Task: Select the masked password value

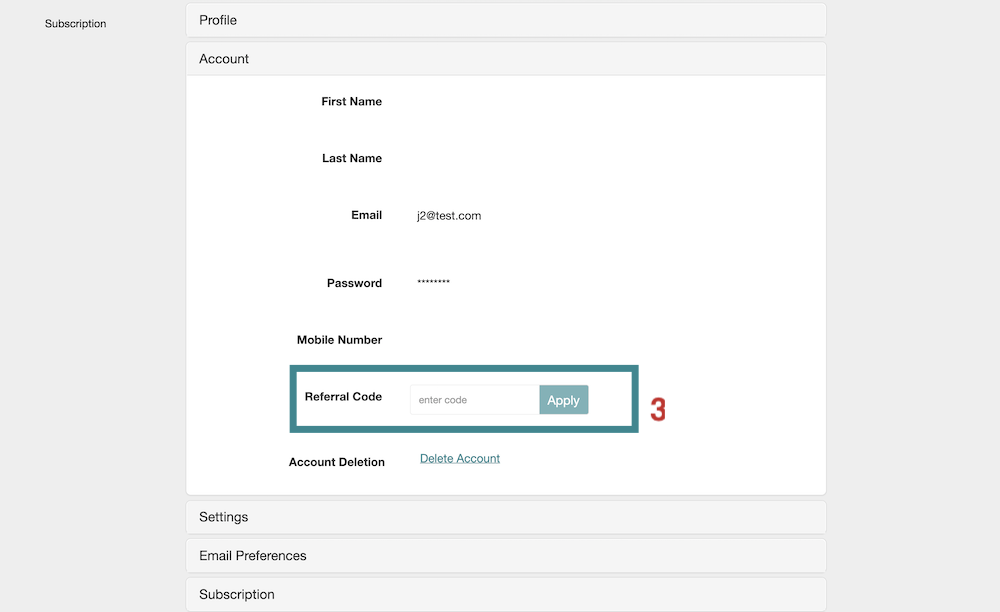Action: [434, 282]
